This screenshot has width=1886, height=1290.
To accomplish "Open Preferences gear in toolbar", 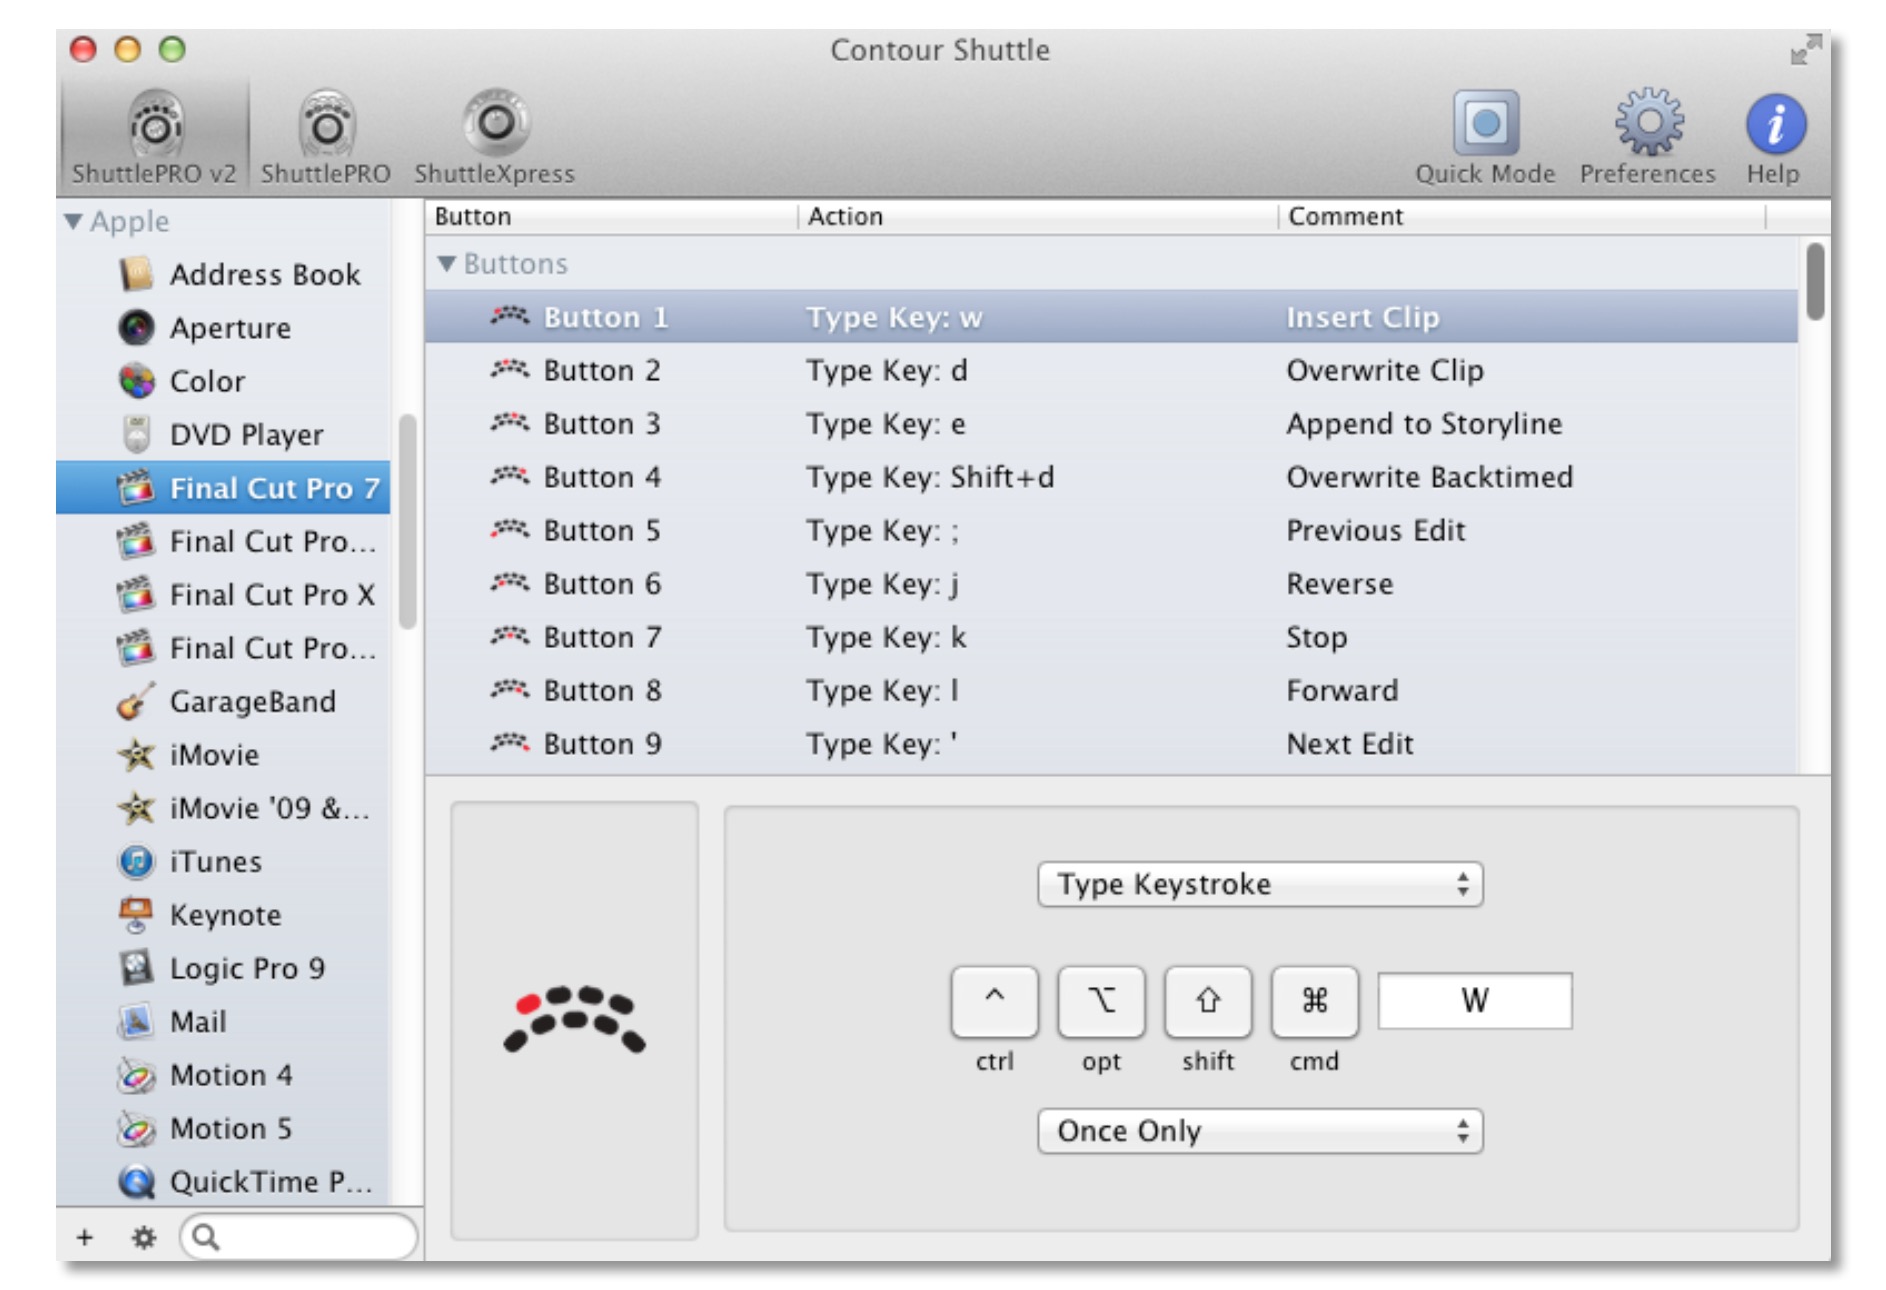I will point(1648,135).
